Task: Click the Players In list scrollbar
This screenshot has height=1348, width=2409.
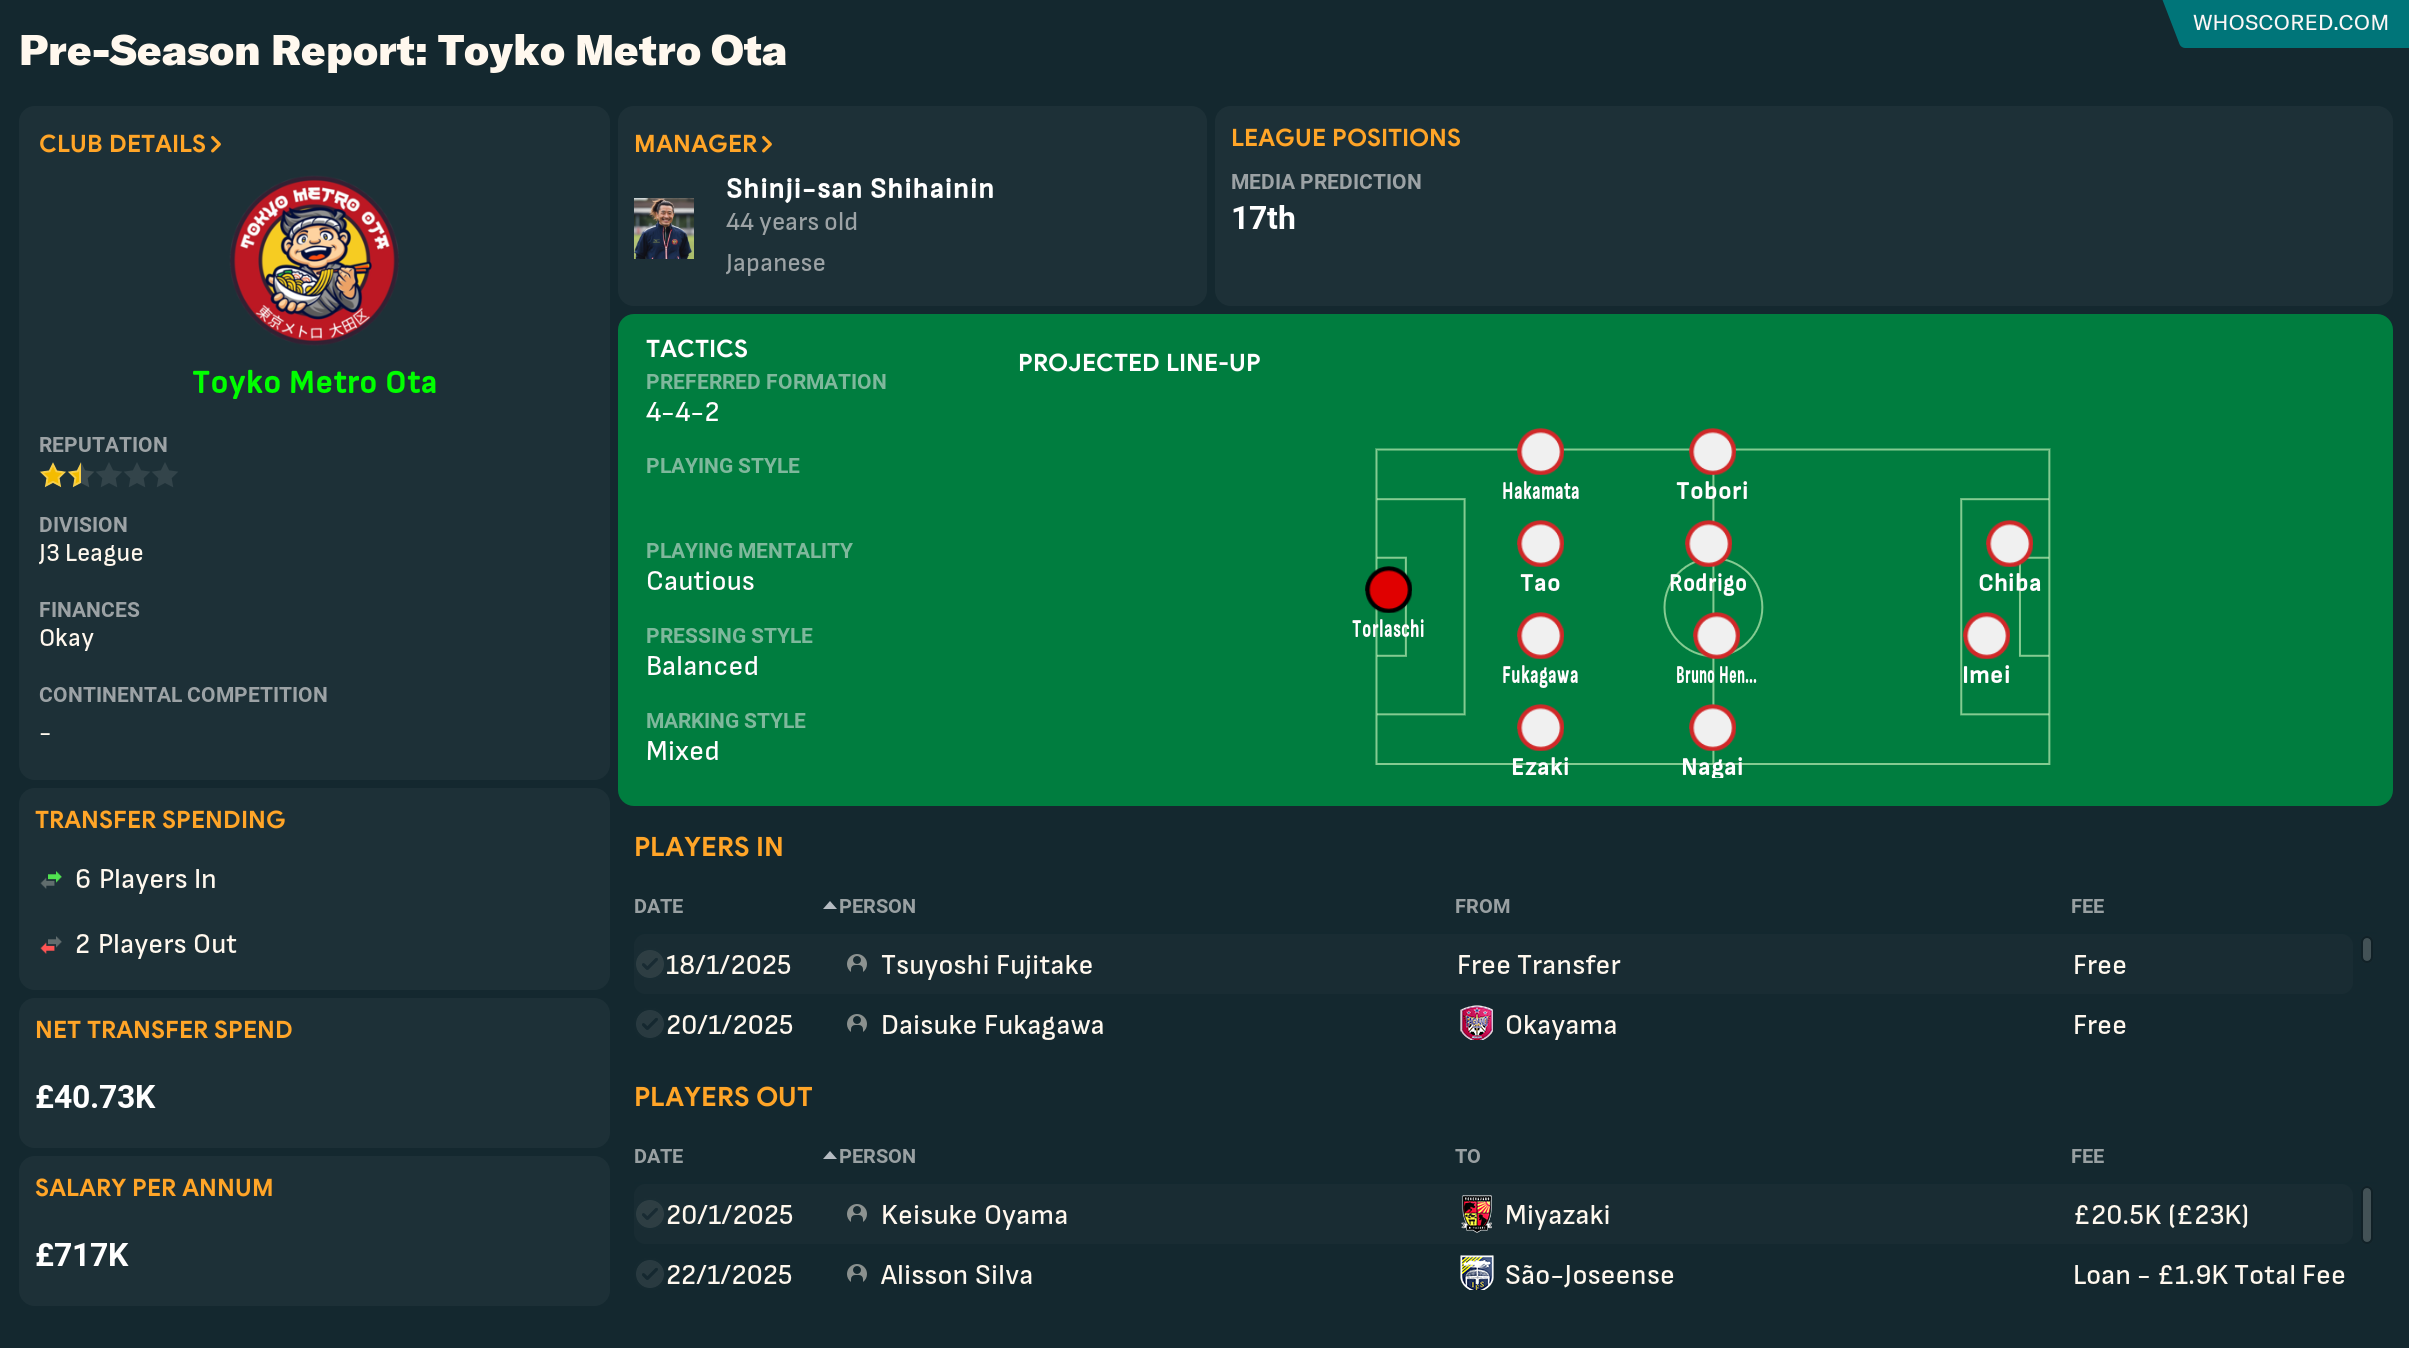Action: pos(2366,949)
